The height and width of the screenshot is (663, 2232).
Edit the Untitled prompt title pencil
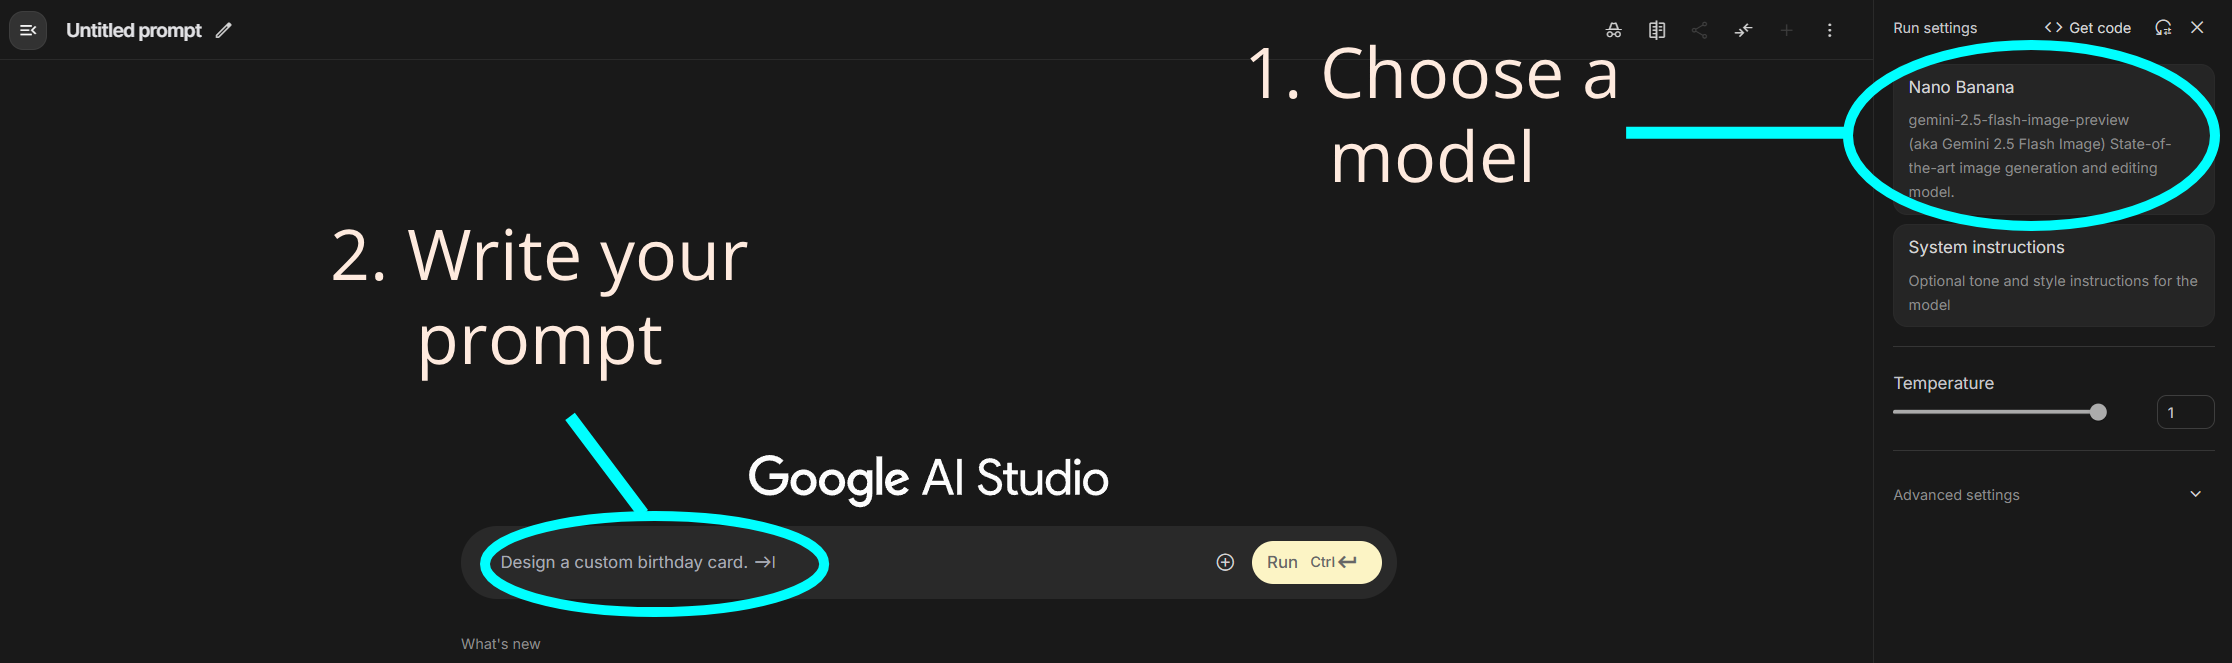pos(224,30)
